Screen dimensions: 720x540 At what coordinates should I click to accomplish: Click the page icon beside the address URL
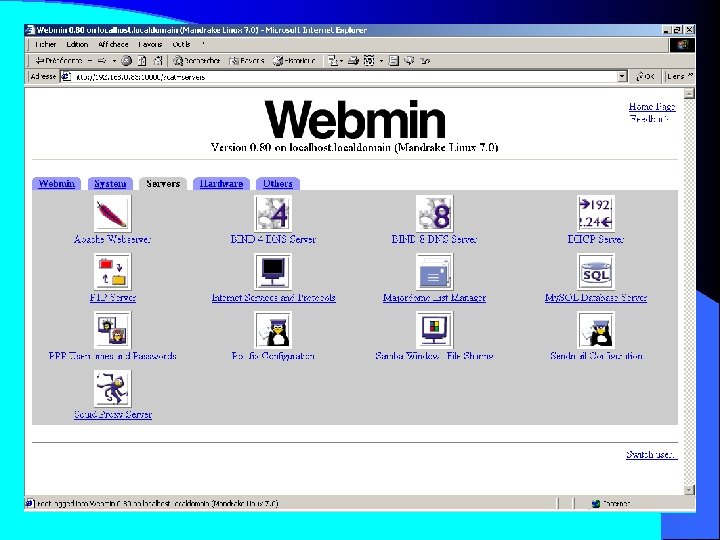66,77
